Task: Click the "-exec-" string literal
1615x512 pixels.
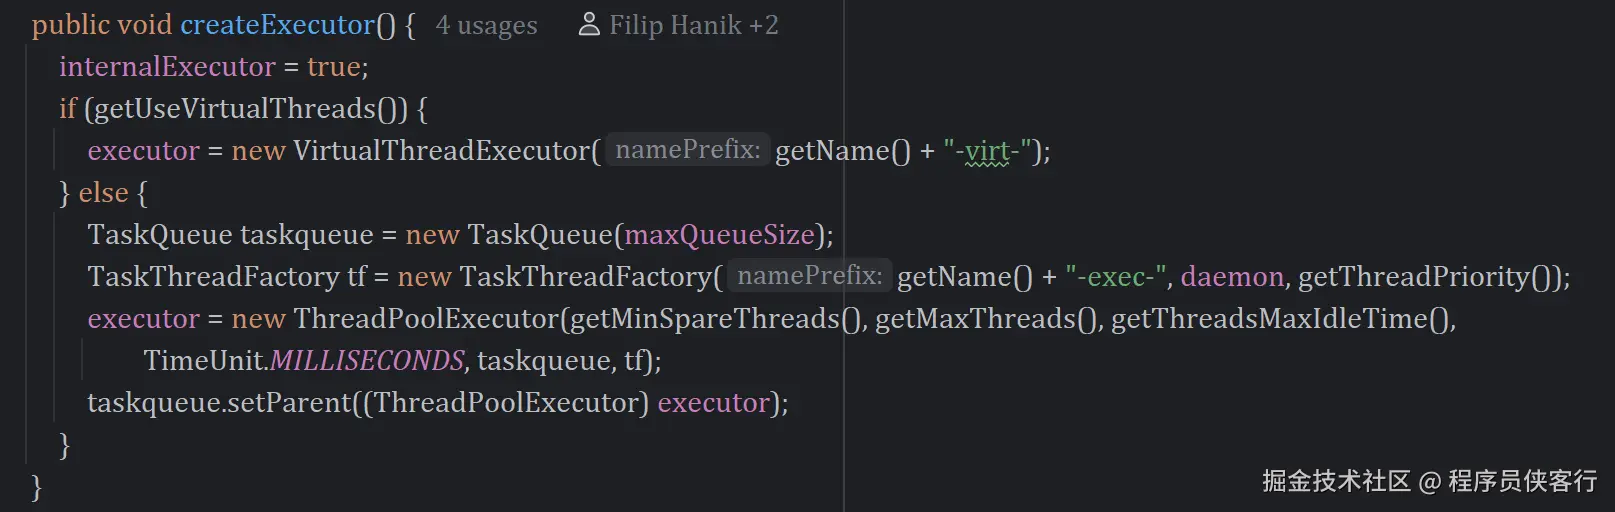Action: 1117,277
